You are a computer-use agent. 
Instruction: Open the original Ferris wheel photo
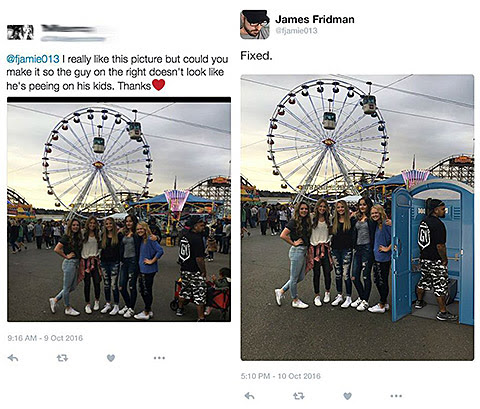119,209
